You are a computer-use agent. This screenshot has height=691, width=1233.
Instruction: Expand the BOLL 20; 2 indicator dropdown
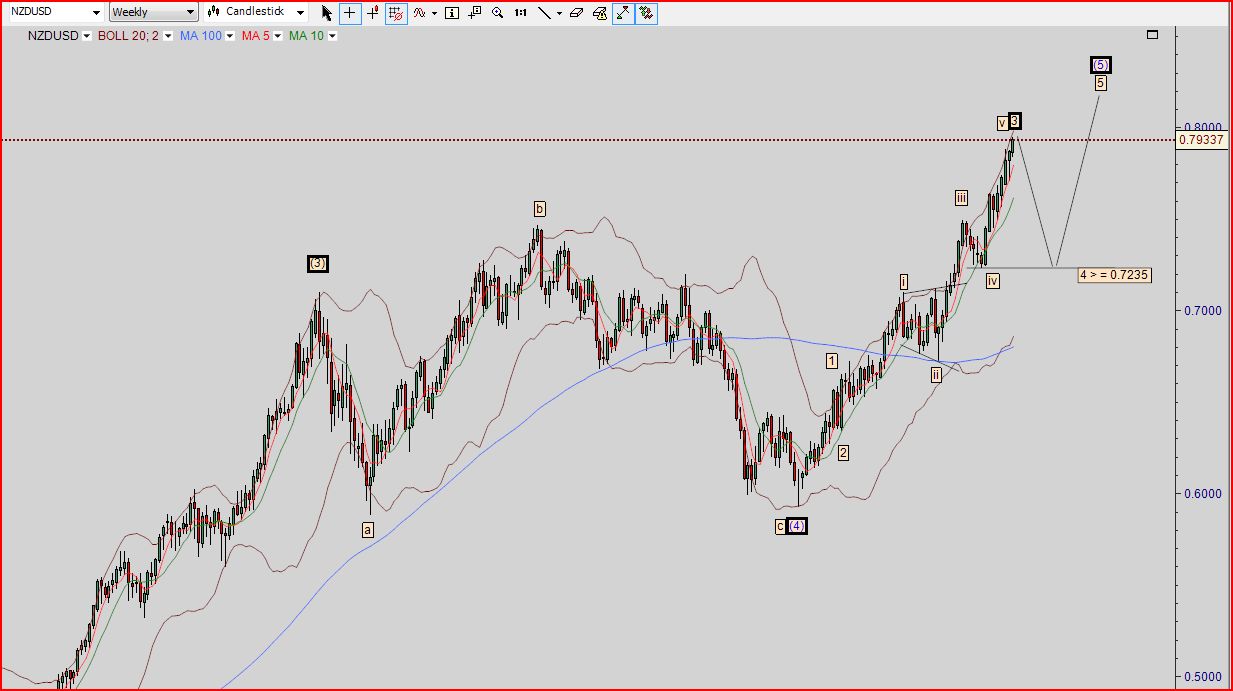167,36
